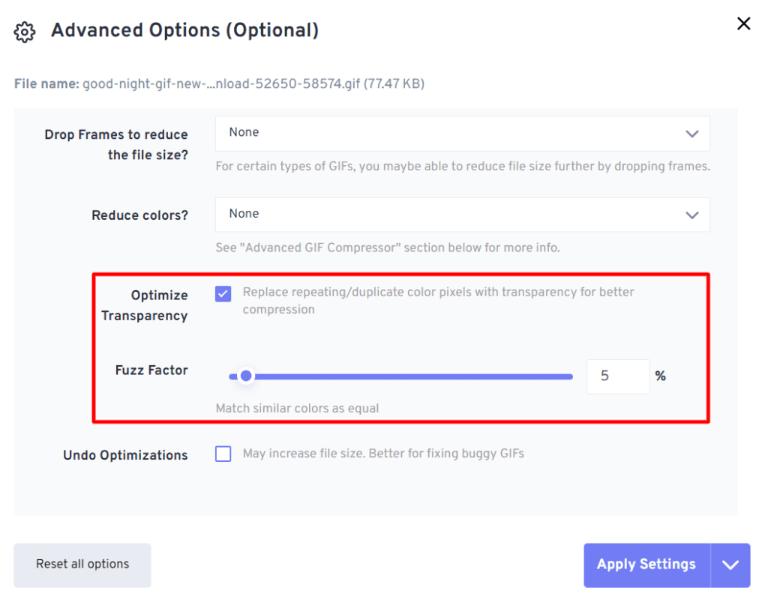Expand the Apply Settings arrow menu
The width and height of the screenshot is (760, 598).
[730, 565]
